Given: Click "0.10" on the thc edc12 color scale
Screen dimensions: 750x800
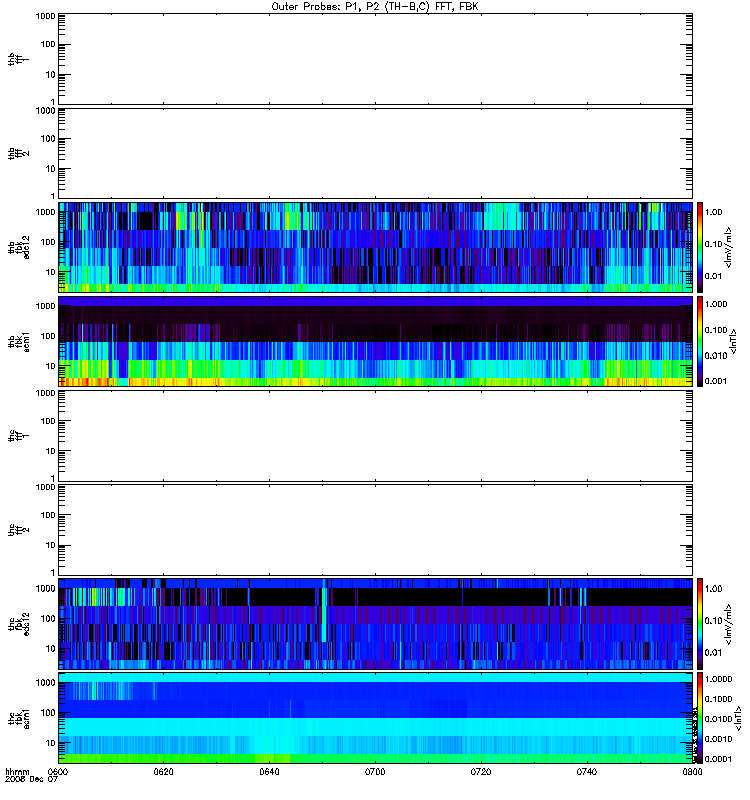Looking at the screenshot, I should point(713,620).
